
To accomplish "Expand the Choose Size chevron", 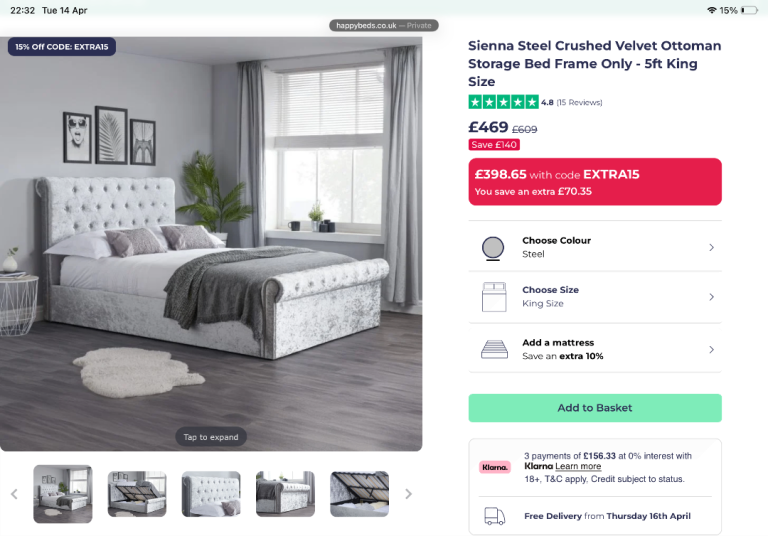I will click(712, 297).
